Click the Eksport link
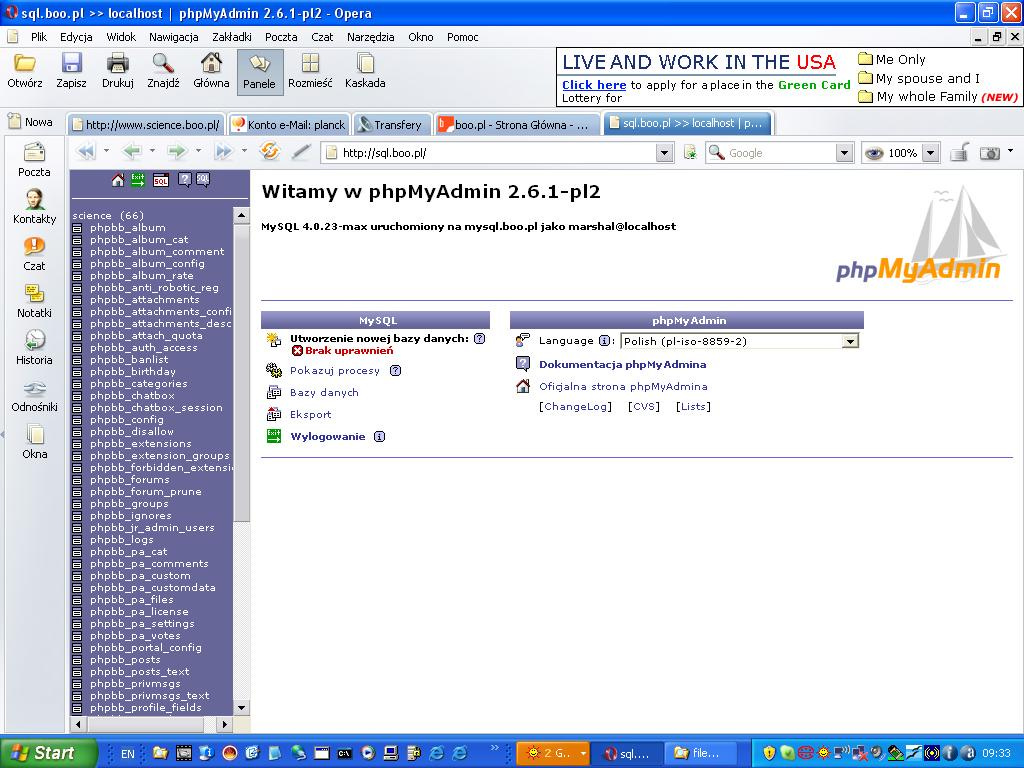Viewport: 1024px width, 768px height. 310,415
